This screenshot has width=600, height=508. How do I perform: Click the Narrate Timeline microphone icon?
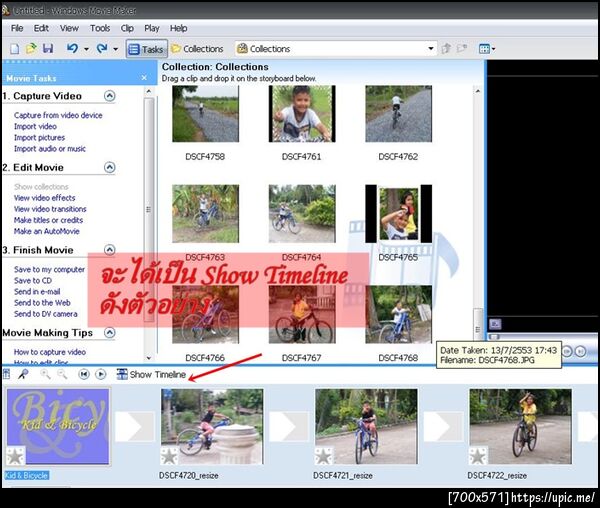point(23,374)
